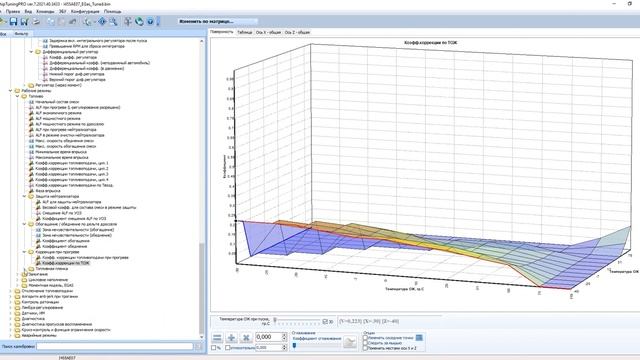Select ALF экономичного режима in the tree

[58, 113]
